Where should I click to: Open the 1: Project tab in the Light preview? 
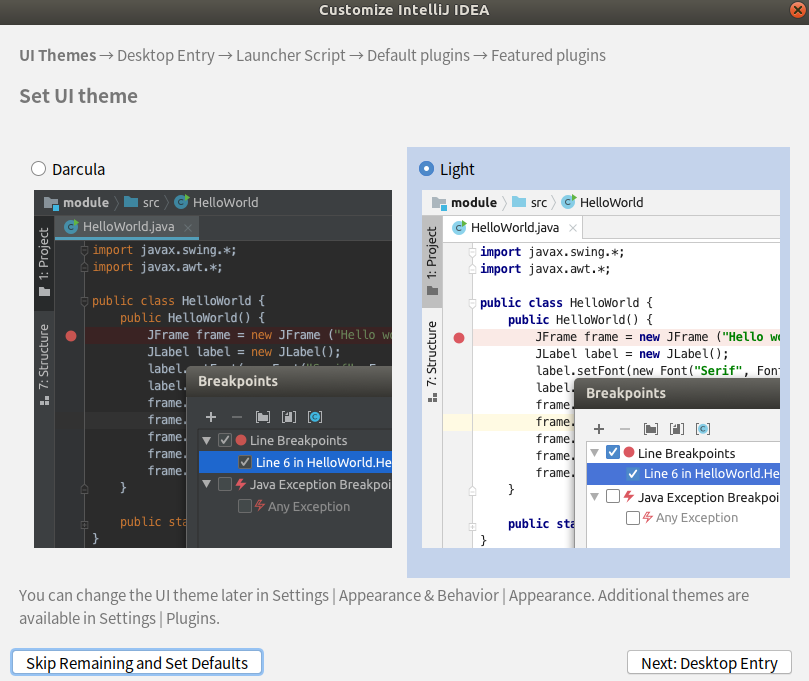click(432, 262)
